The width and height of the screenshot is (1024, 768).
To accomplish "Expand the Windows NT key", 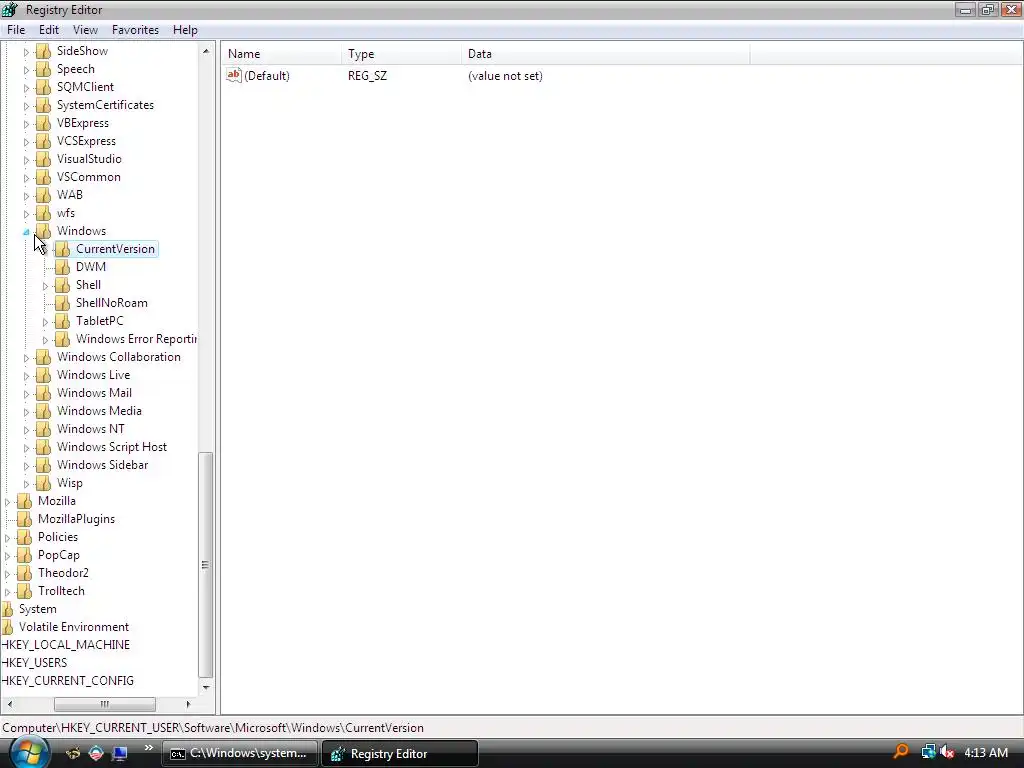I will click(x=26, y=430).
